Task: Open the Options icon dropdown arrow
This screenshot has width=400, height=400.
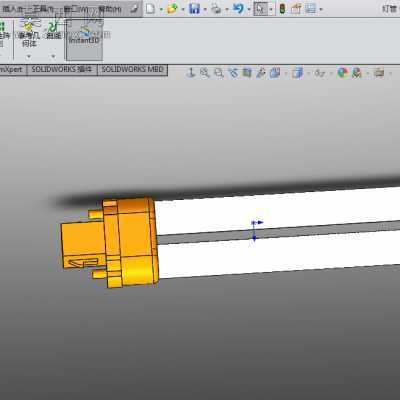Action: [x=321, y=9]
